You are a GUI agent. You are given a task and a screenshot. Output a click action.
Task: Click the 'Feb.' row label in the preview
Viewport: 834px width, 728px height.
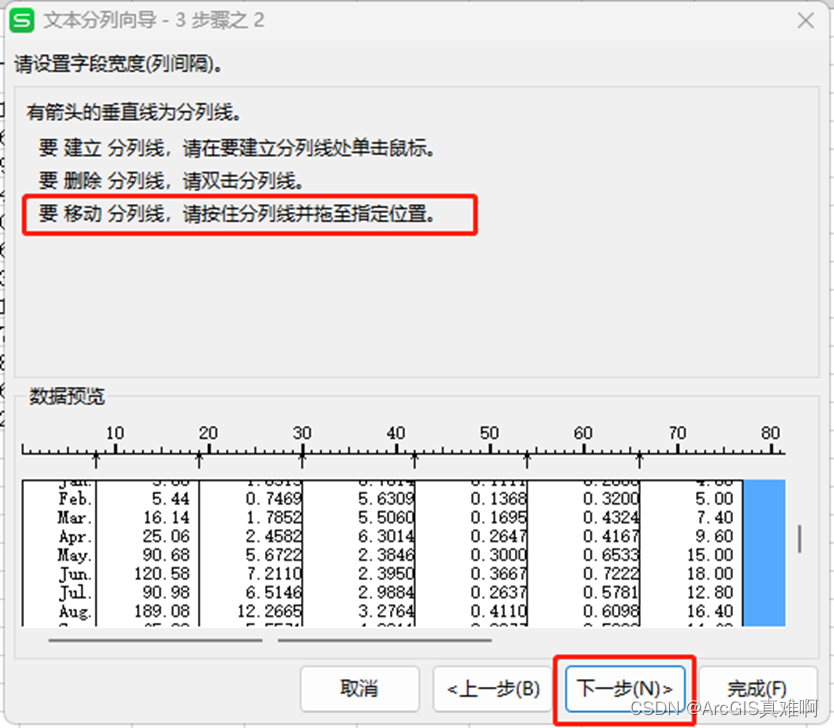(75, 499)
